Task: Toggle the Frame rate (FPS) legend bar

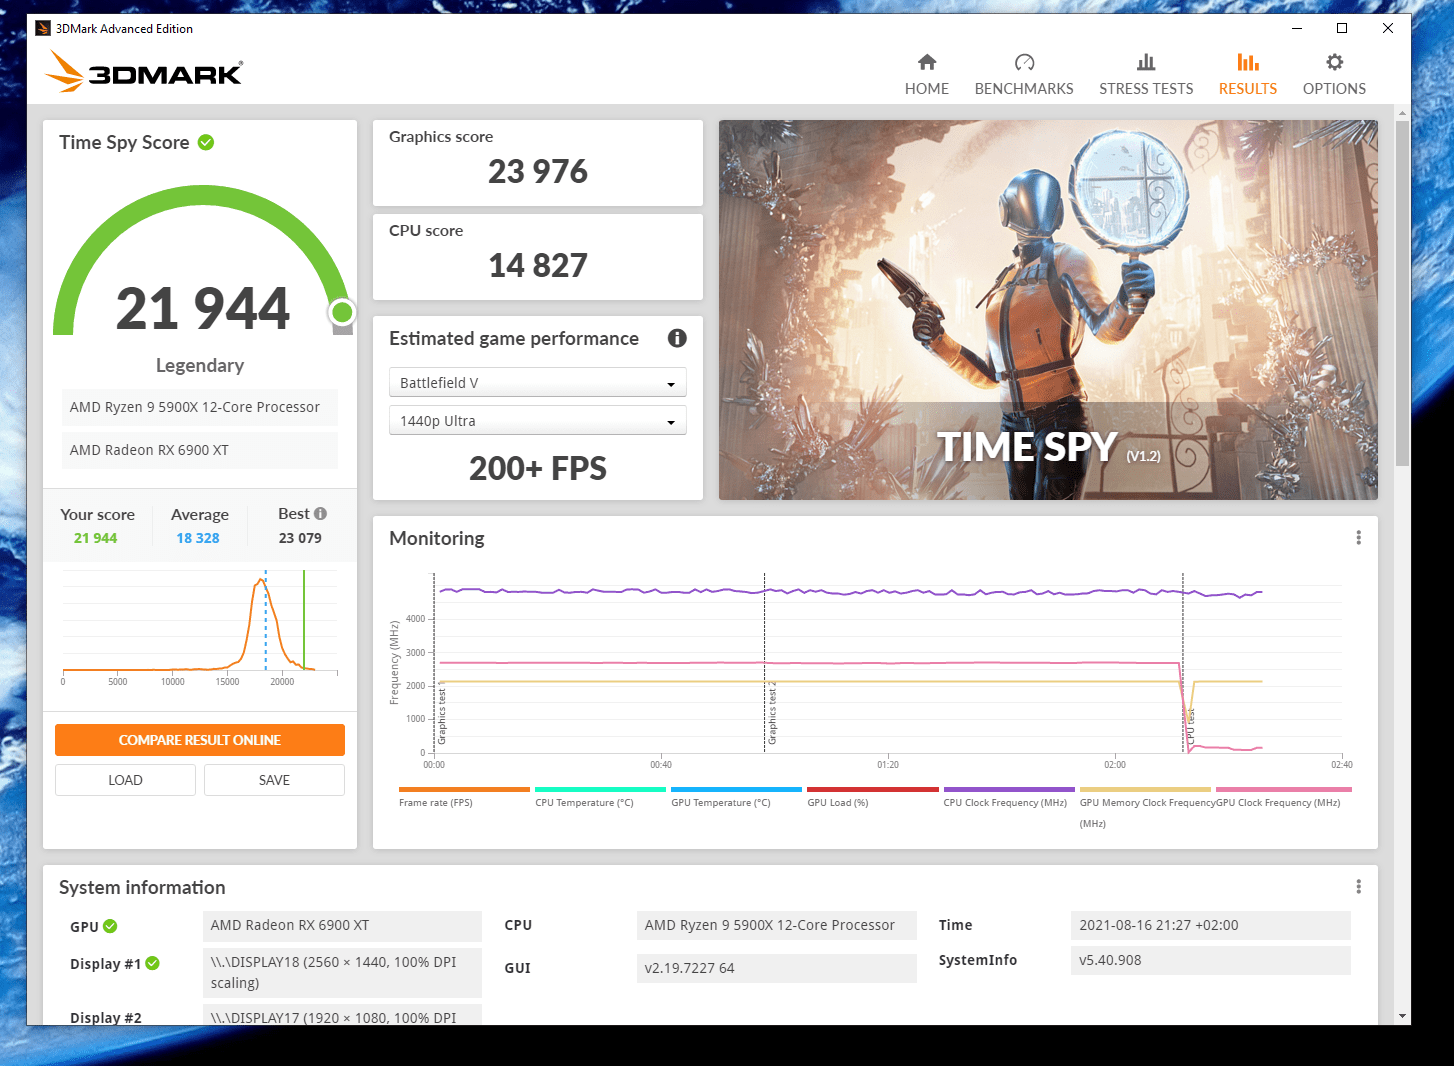Action: 464,789
